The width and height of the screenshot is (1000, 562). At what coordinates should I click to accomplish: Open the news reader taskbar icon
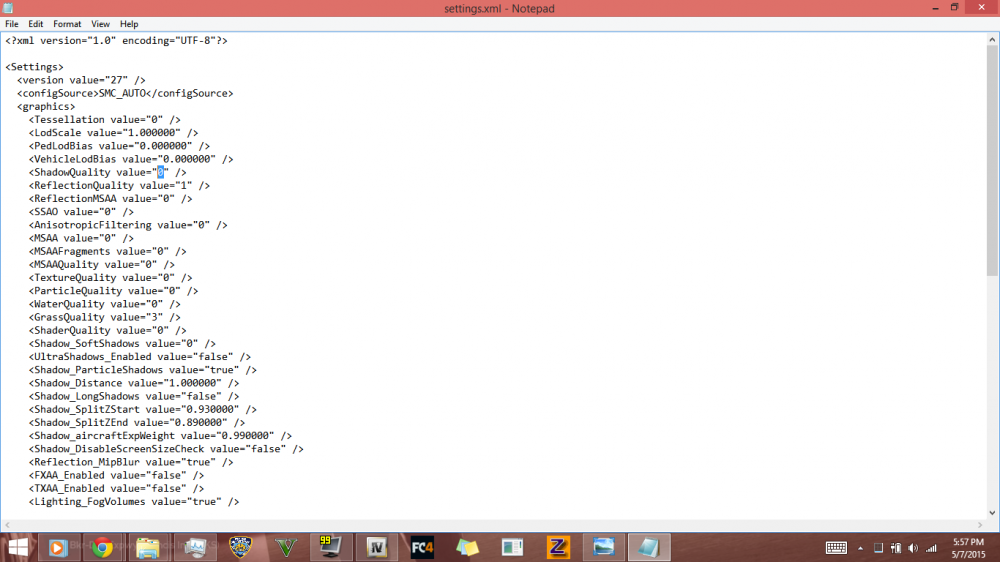tap(512, 547)
